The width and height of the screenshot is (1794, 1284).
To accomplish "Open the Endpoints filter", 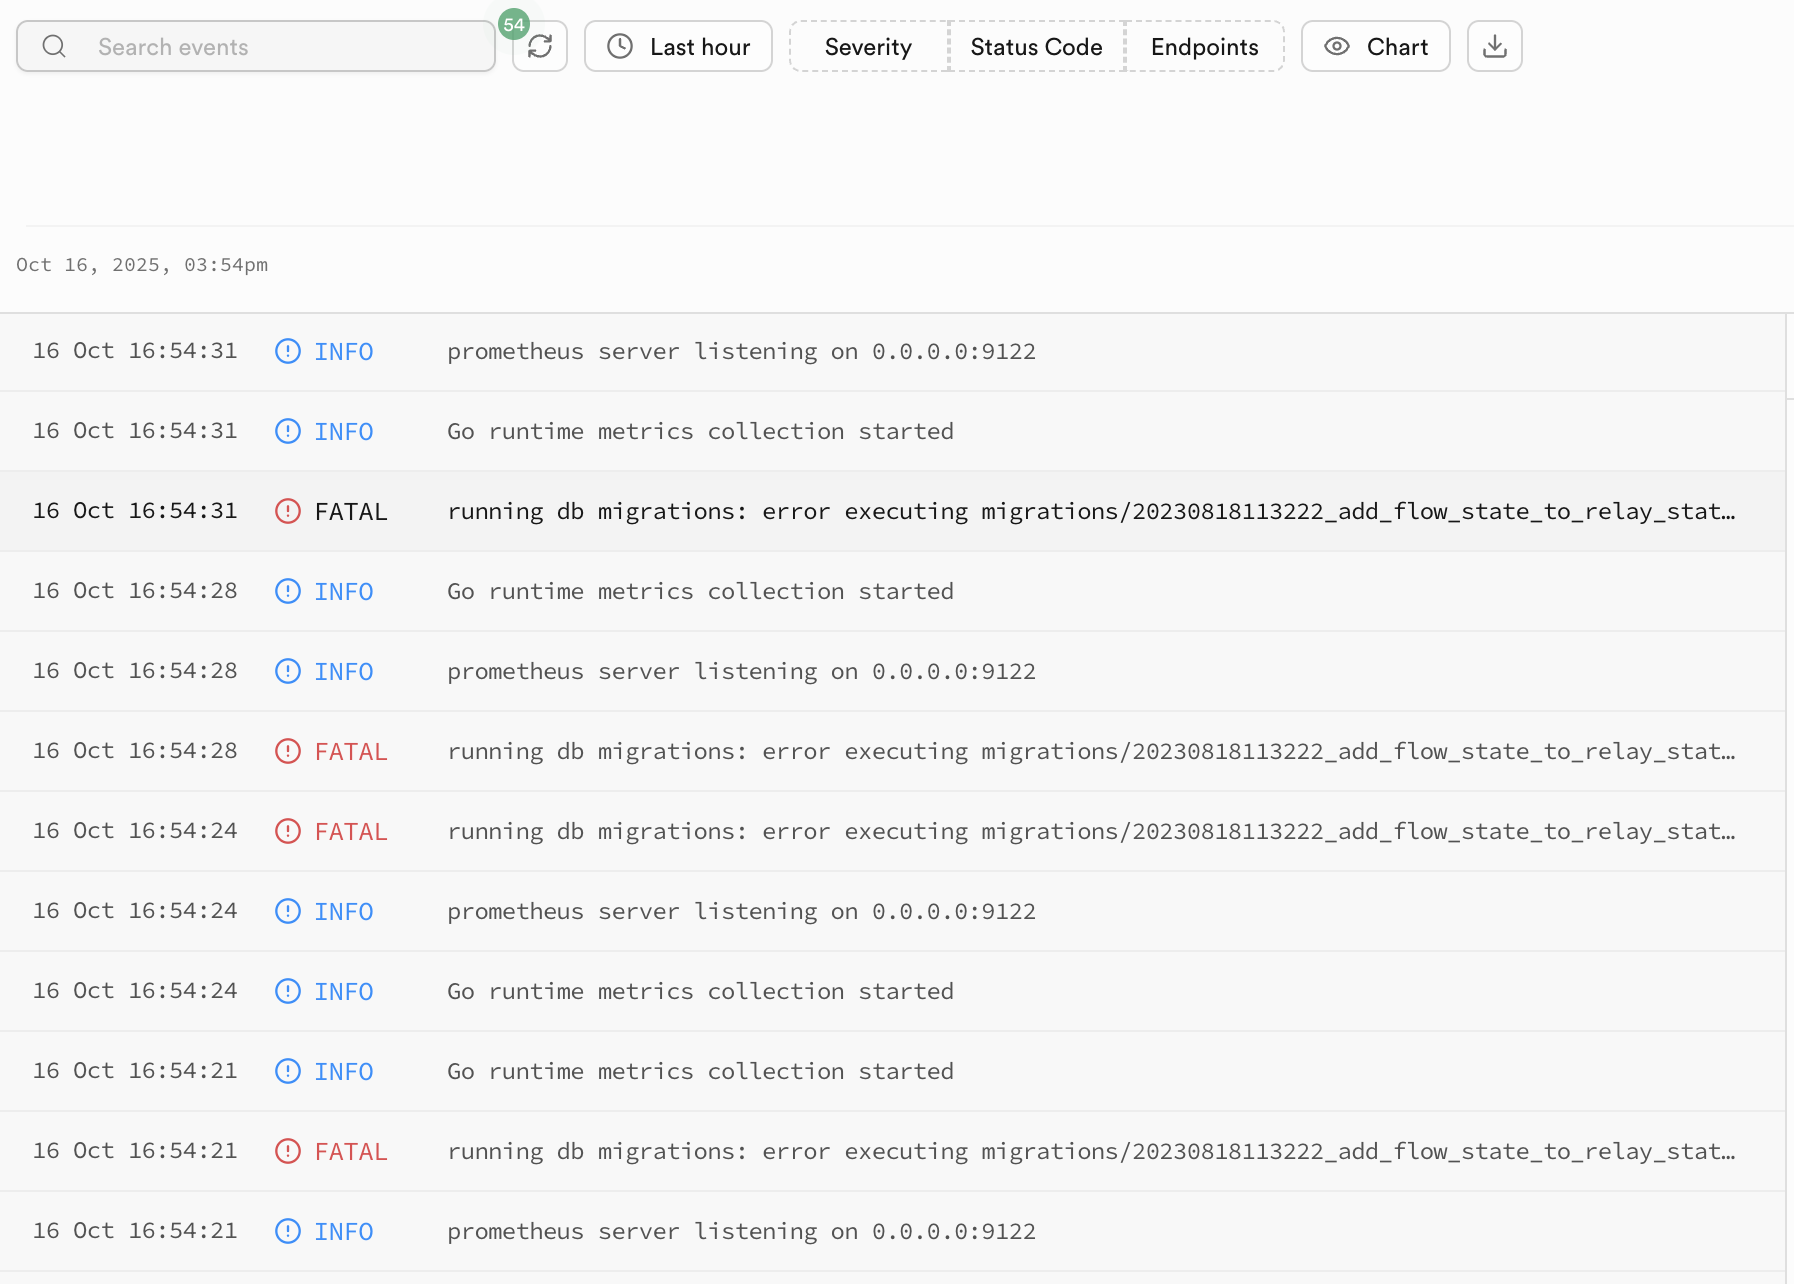I will 1204,47.
